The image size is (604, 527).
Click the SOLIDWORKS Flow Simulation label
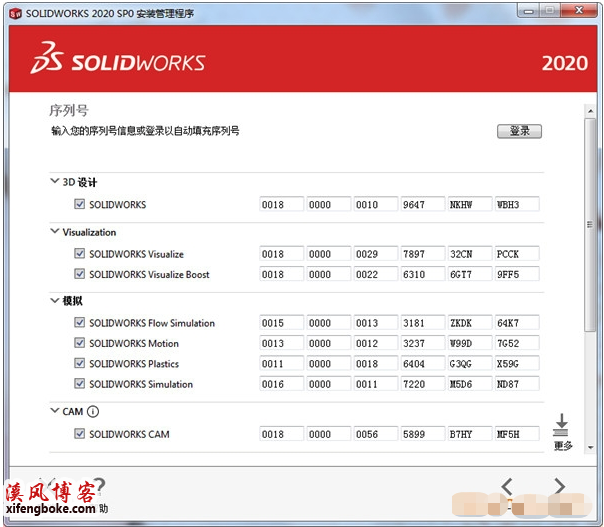[x=152, y=323]
